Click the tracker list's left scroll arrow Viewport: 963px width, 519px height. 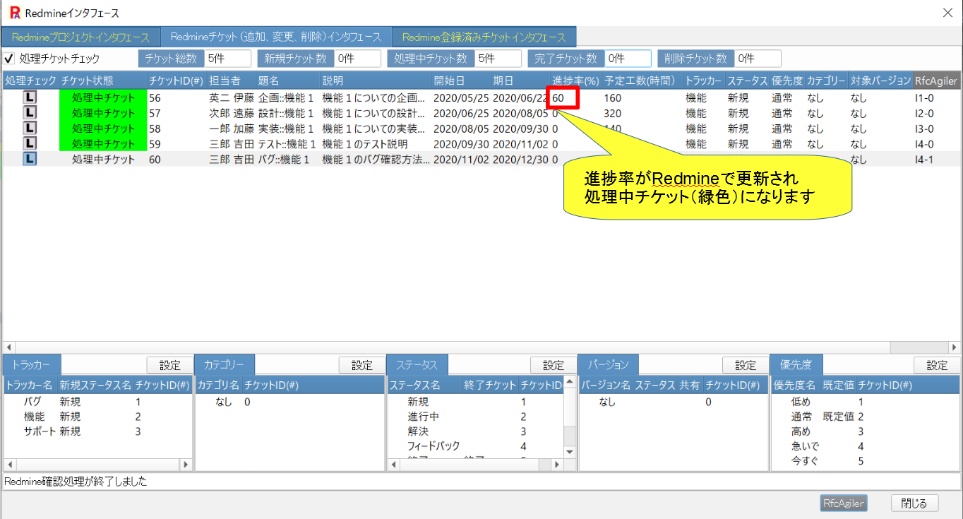(x=10, y=464)
